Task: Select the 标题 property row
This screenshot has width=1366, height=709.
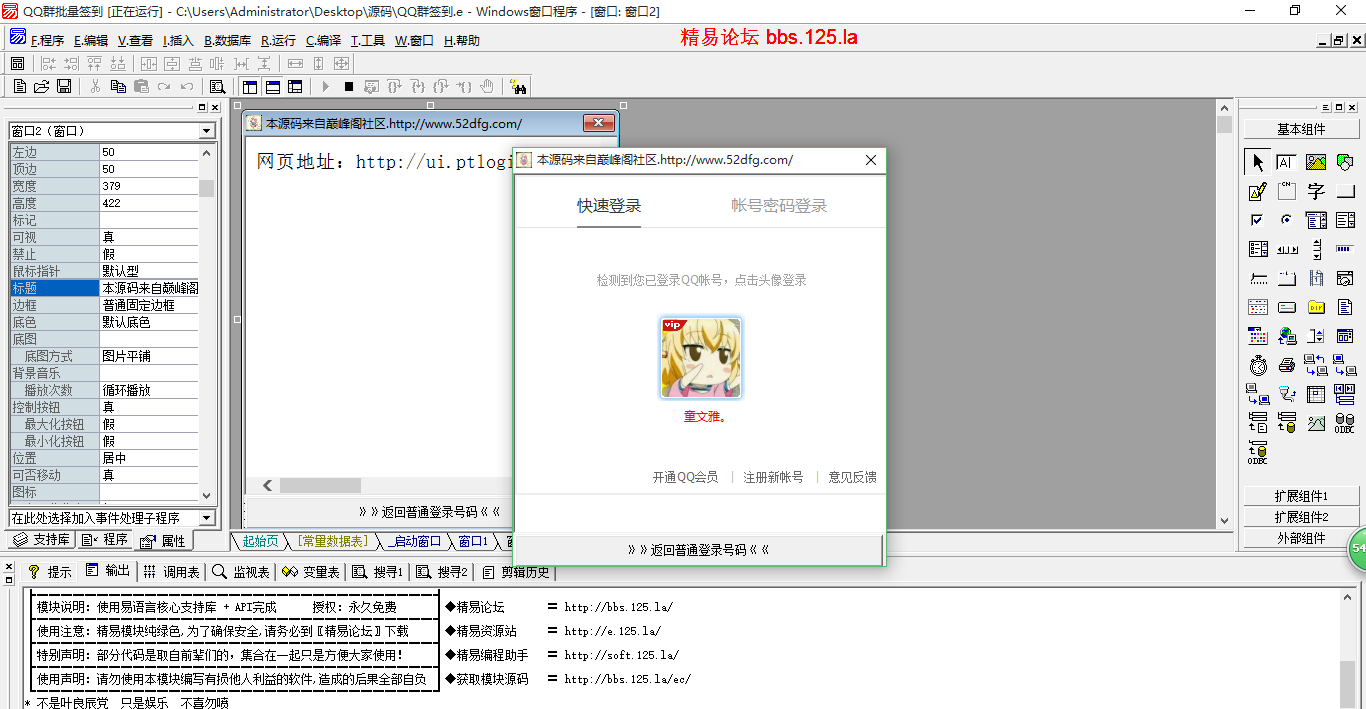Action: click(x=104, y=288)
